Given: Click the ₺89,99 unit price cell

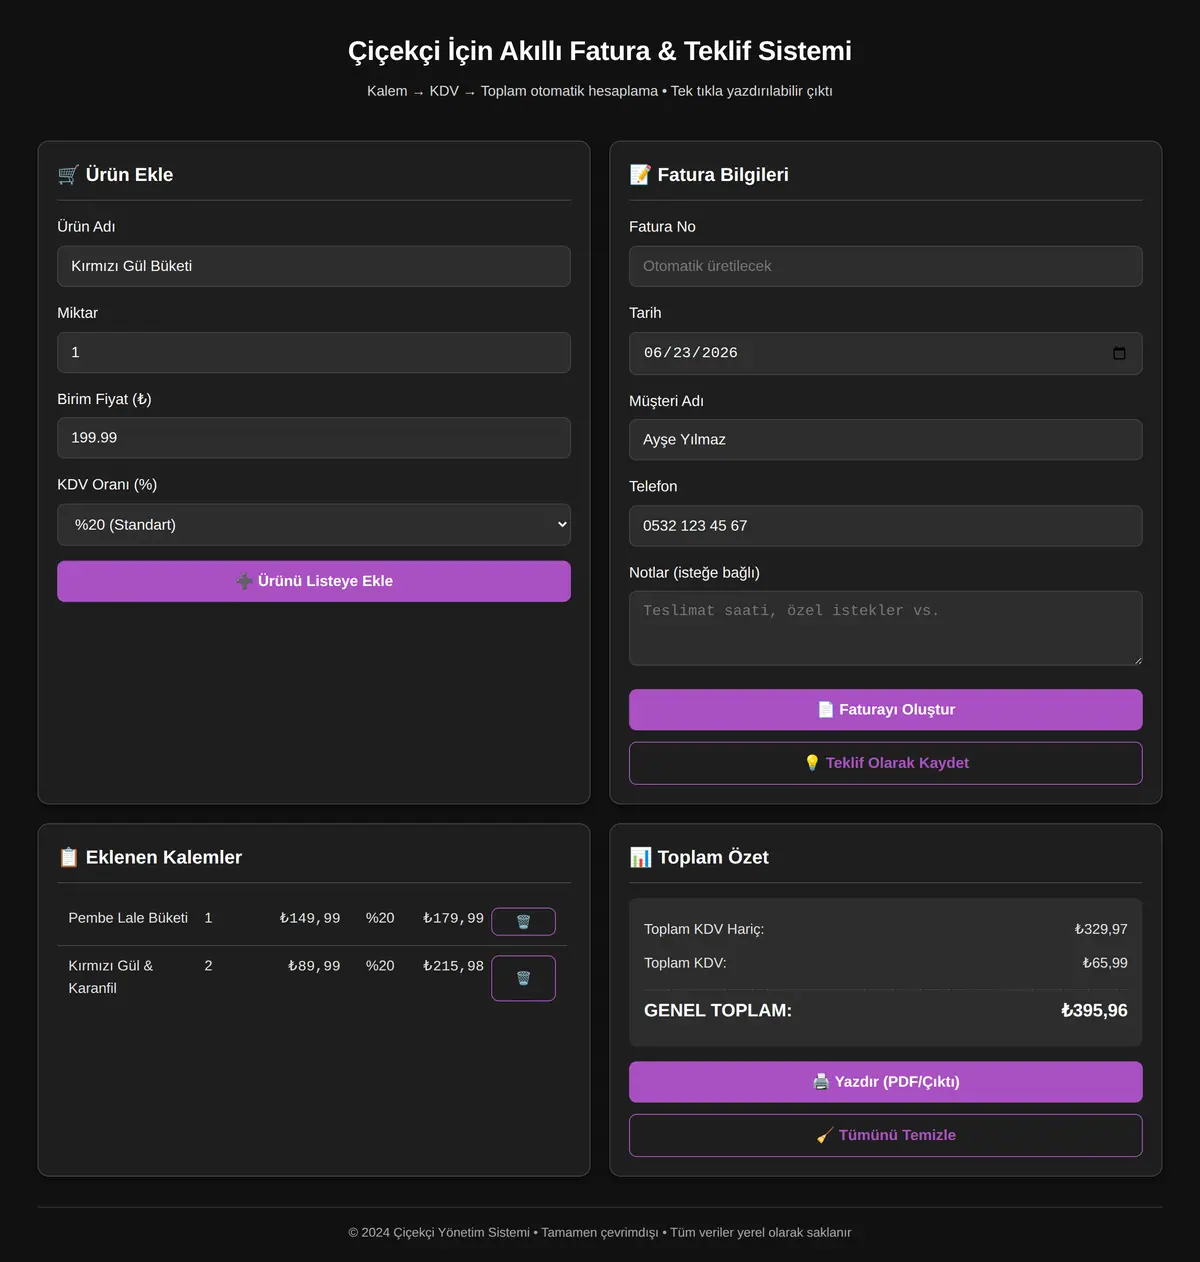Looking at the screenshot, I should pos(314,966).
